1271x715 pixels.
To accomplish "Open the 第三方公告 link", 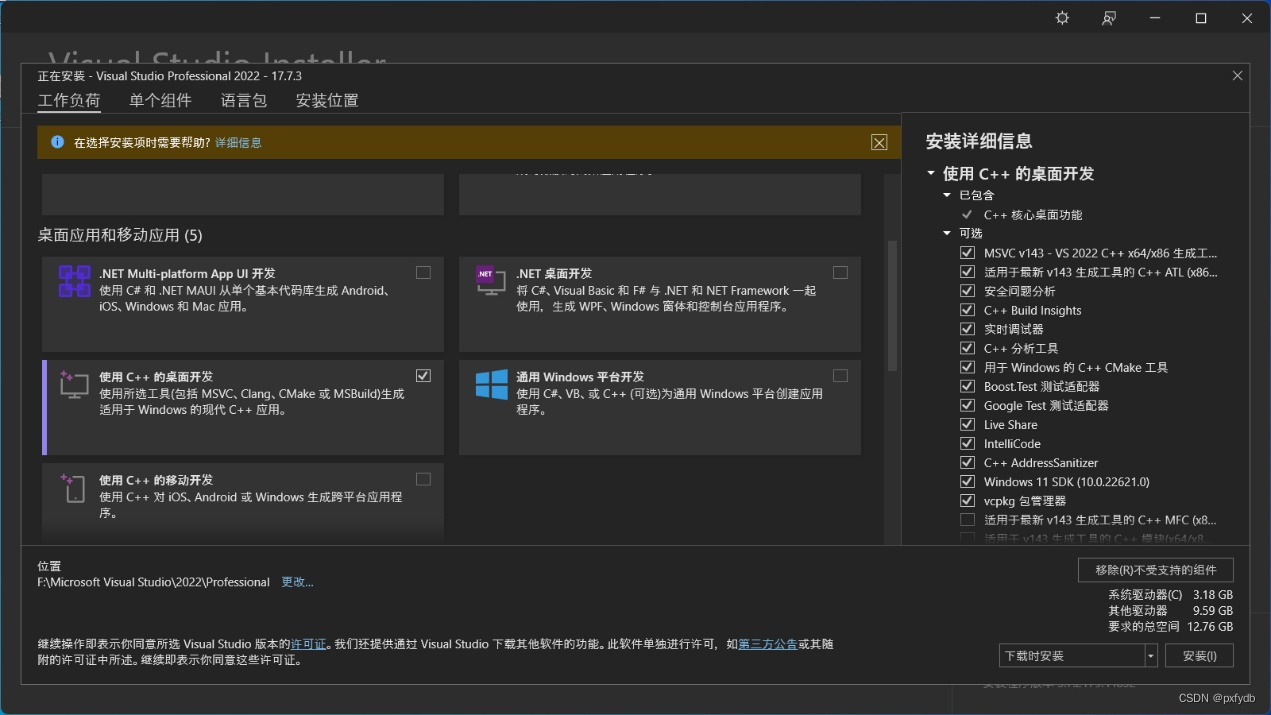I will point(768,644).
